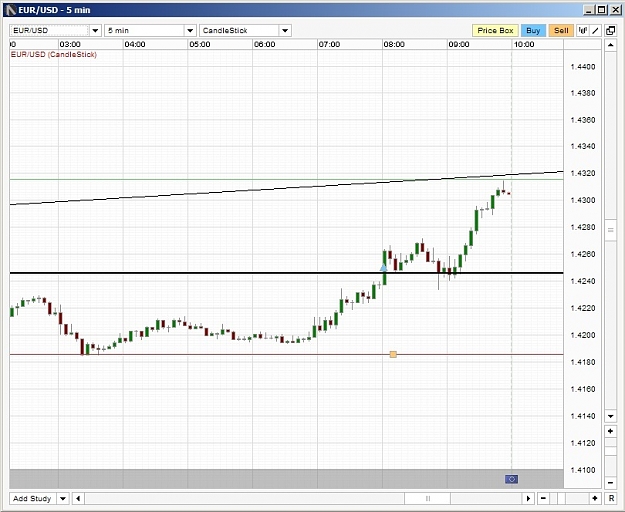
Task: Click the 10:00 time label
Action: (524, 44)
